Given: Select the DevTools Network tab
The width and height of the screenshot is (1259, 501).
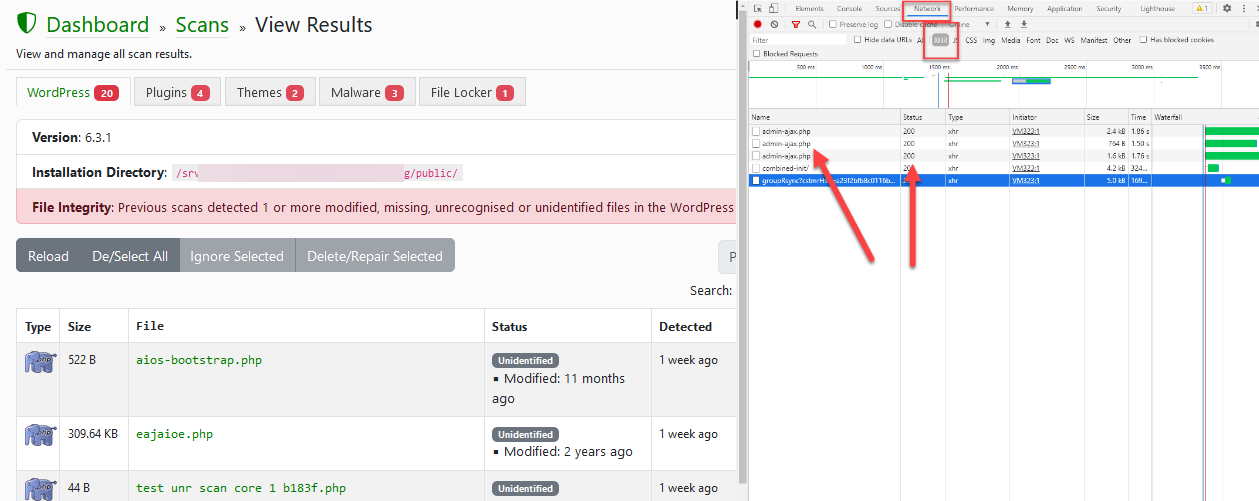Looking at the screenshot, I should pyautogui.click(x=927, y=8).
